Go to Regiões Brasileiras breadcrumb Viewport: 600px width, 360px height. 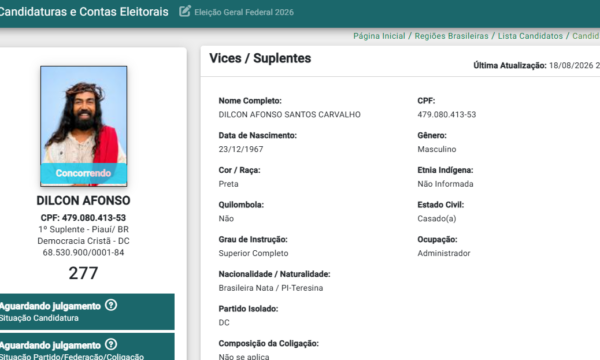(x=452, y=36)
